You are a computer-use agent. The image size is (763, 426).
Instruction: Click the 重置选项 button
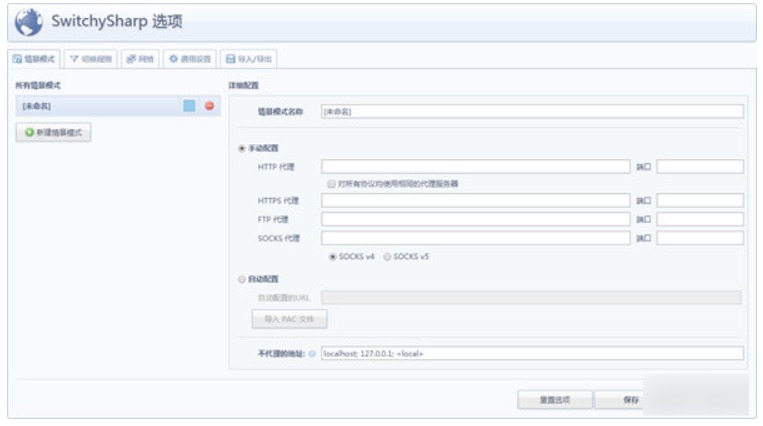coord(555,400)
